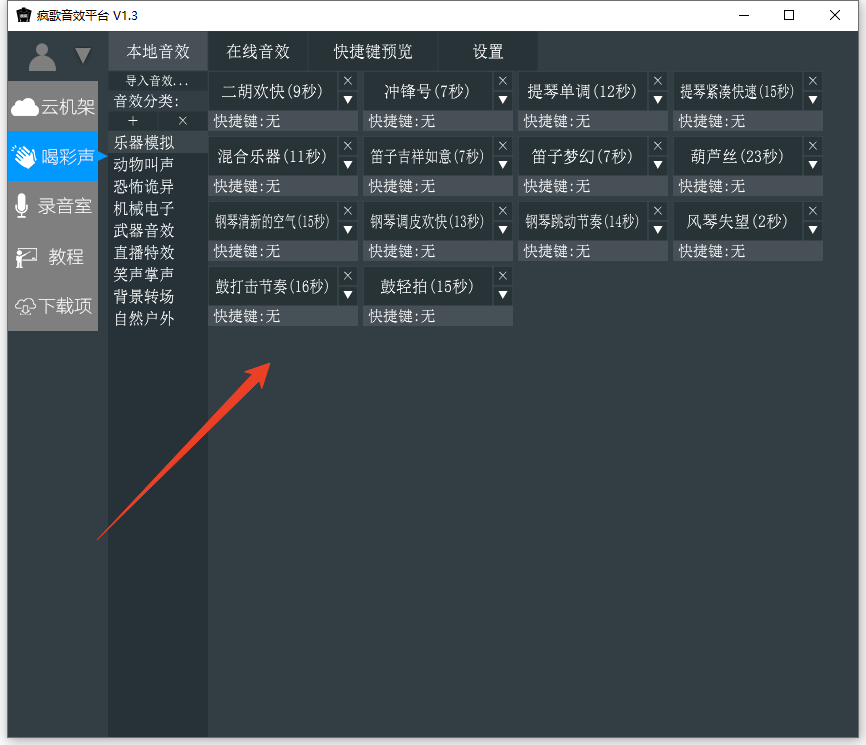
Task: Click the + to add a sound category
Action: (133, 120)
